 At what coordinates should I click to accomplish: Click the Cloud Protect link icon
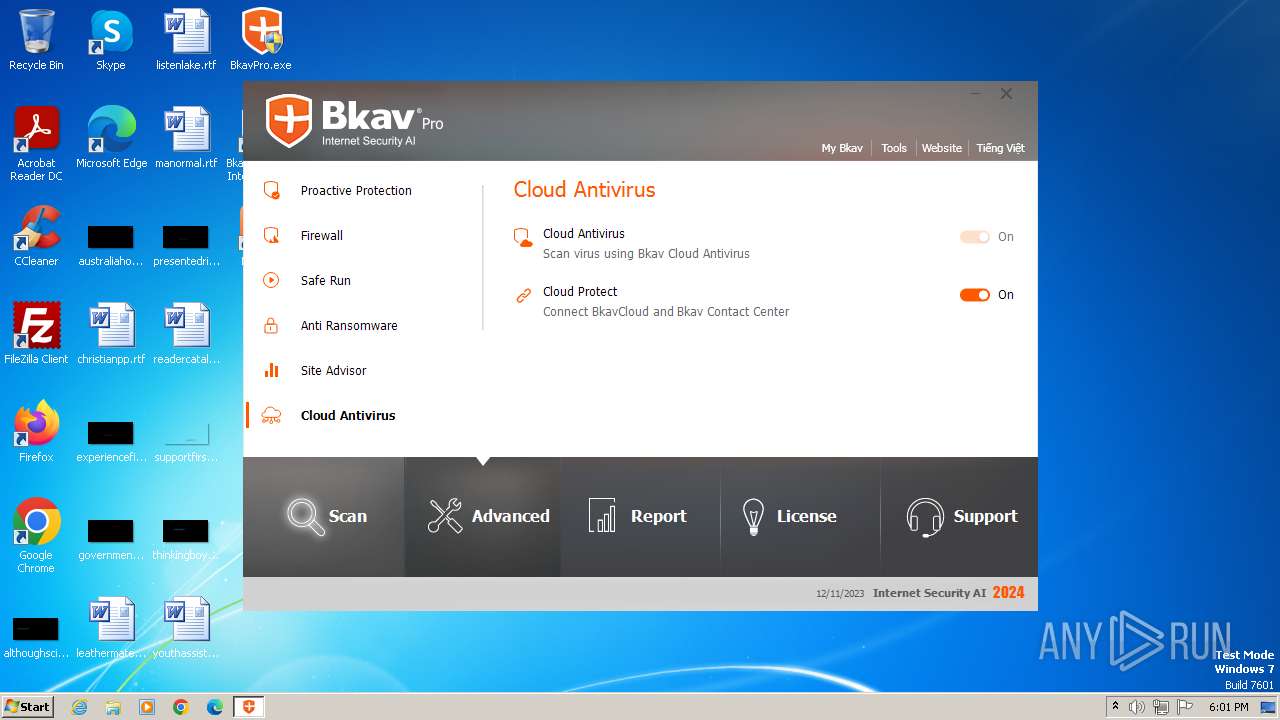click(523, 296)
